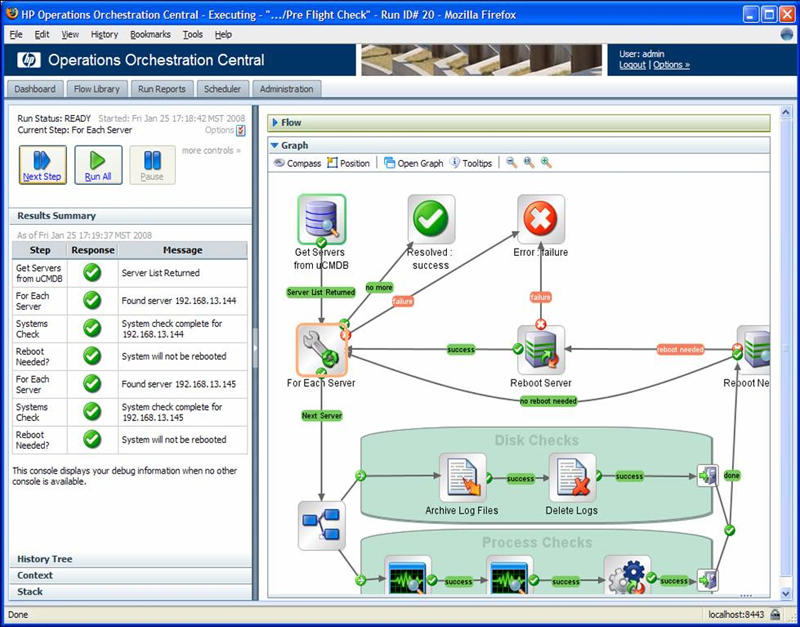Expand the Context section
The image size is (800, 627).
point(130,575)
